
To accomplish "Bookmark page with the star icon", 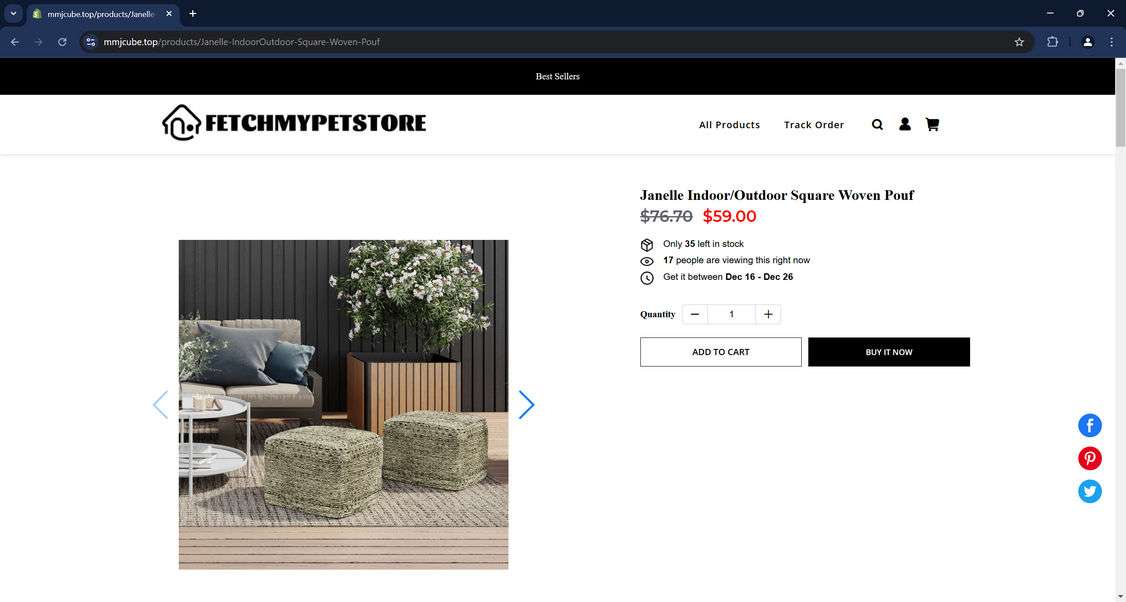I will (1019, 42).
